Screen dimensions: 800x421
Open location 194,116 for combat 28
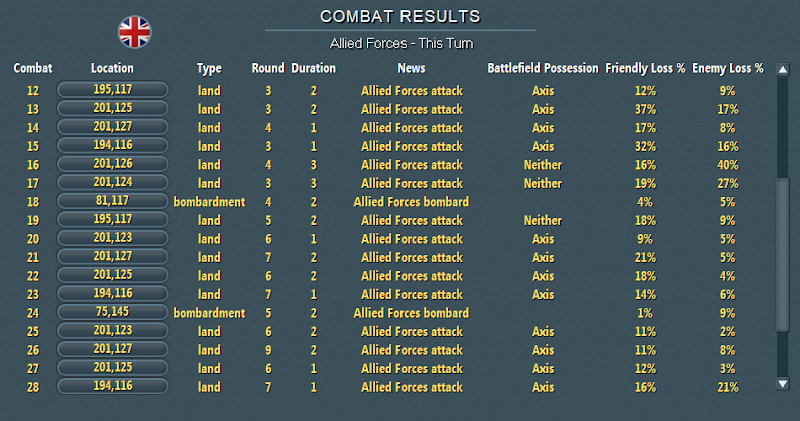[113, 386]
